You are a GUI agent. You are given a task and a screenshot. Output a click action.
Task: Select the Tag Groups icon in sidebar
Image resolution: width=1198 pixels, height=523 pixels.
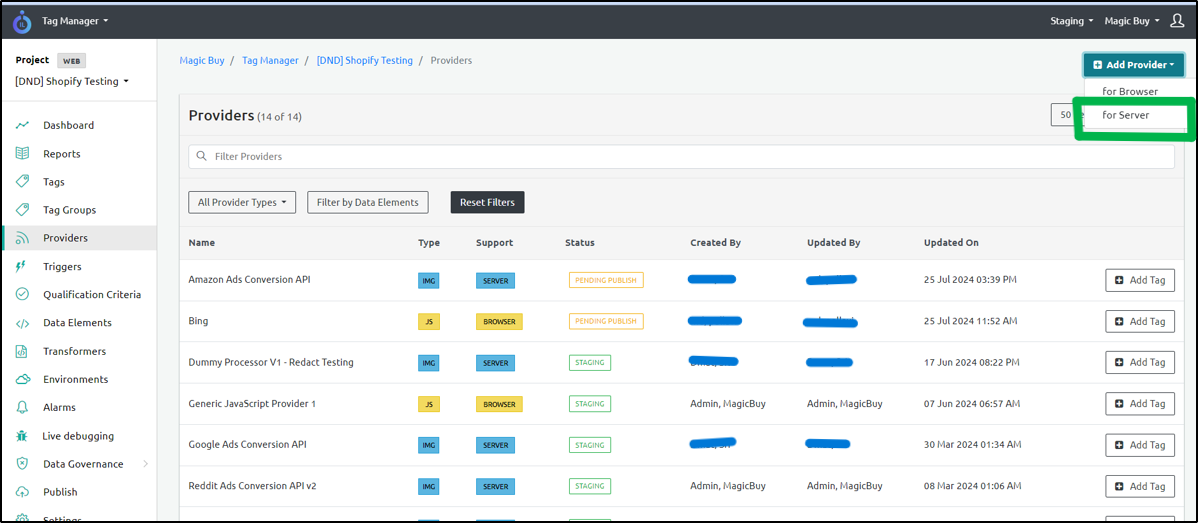[x=22, y=210]
